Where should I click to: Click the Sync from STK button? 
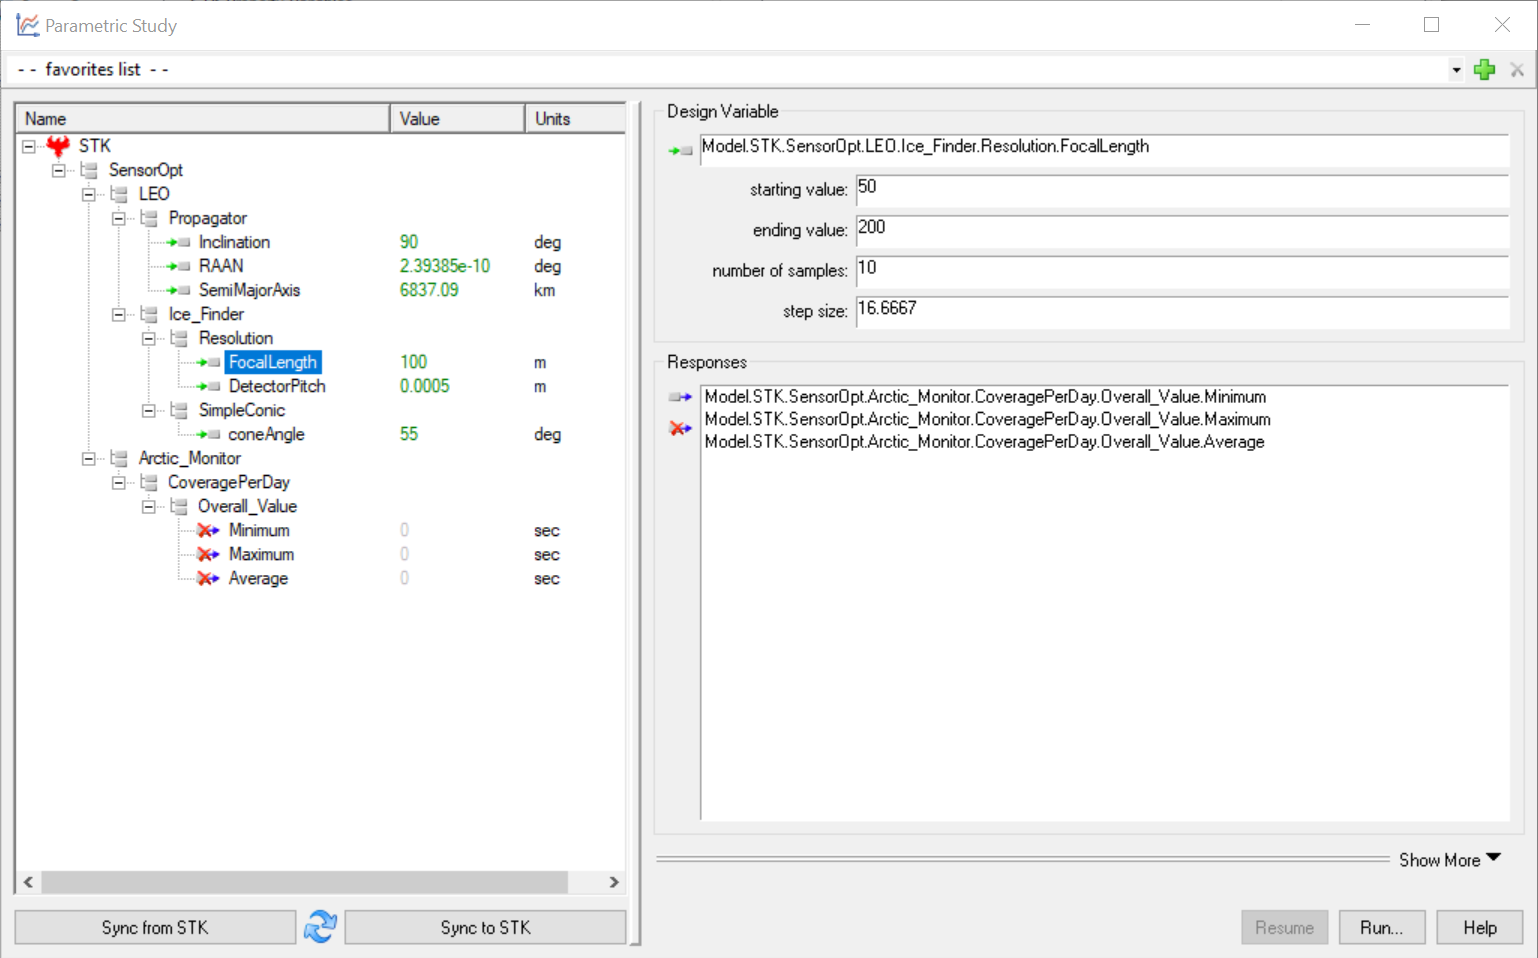point(155,927)
